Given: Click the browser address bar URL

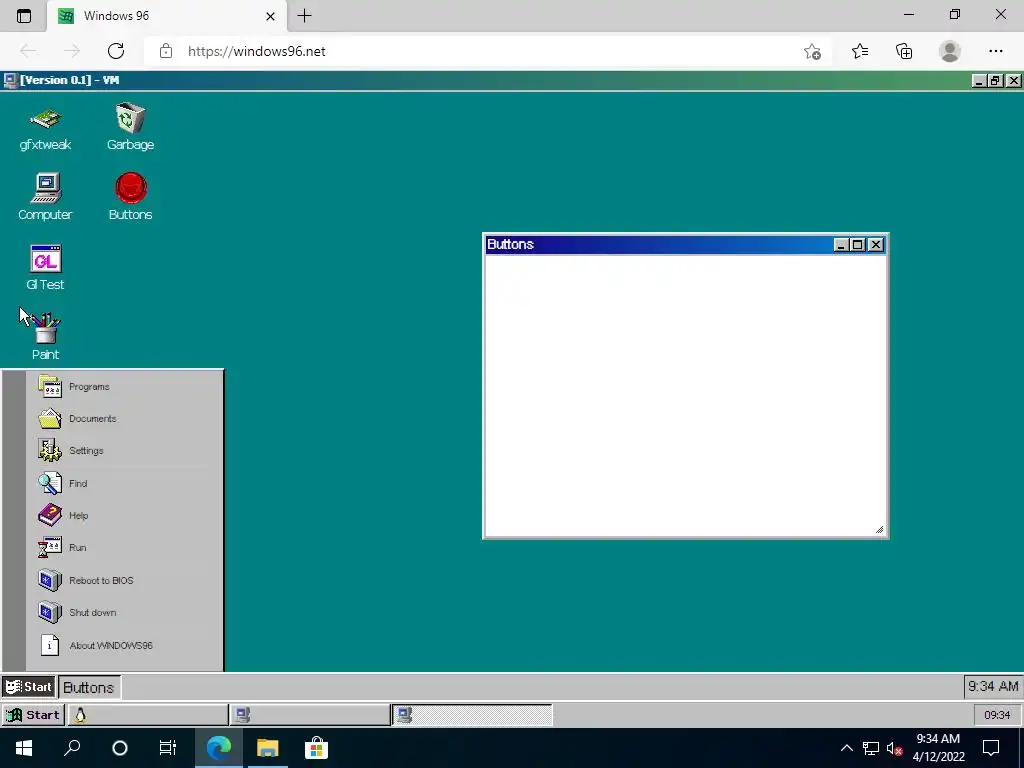Looking at the screenshot, I should tap(257, 52).
